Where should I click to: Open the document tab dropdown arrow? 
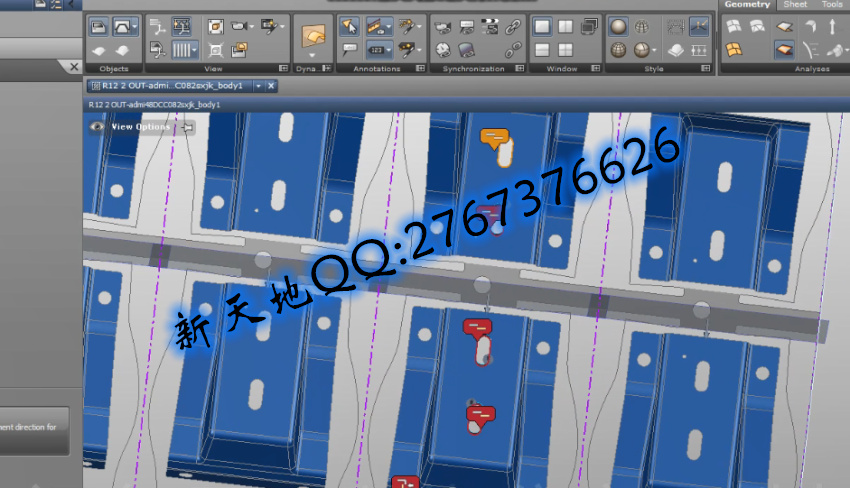click(258, 87)
